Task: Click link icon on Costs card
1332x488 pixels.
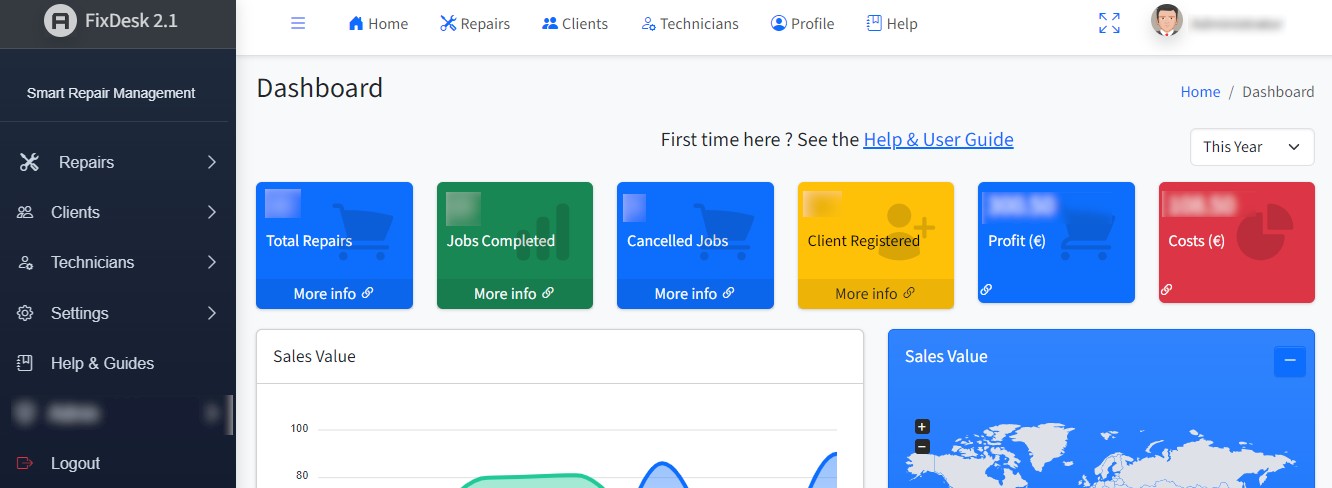Action: click(1166, 290)
